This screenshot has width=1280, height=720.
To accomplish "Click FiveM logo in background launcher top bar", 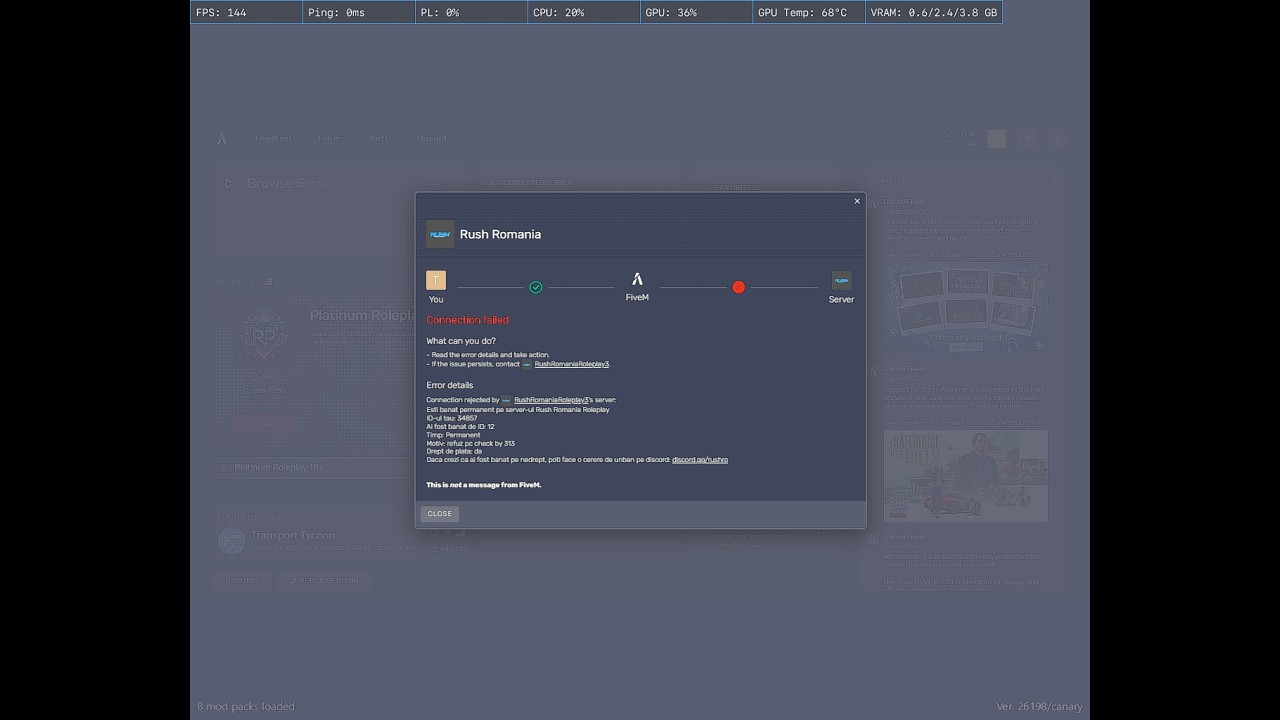I will [x=222, y=139].
